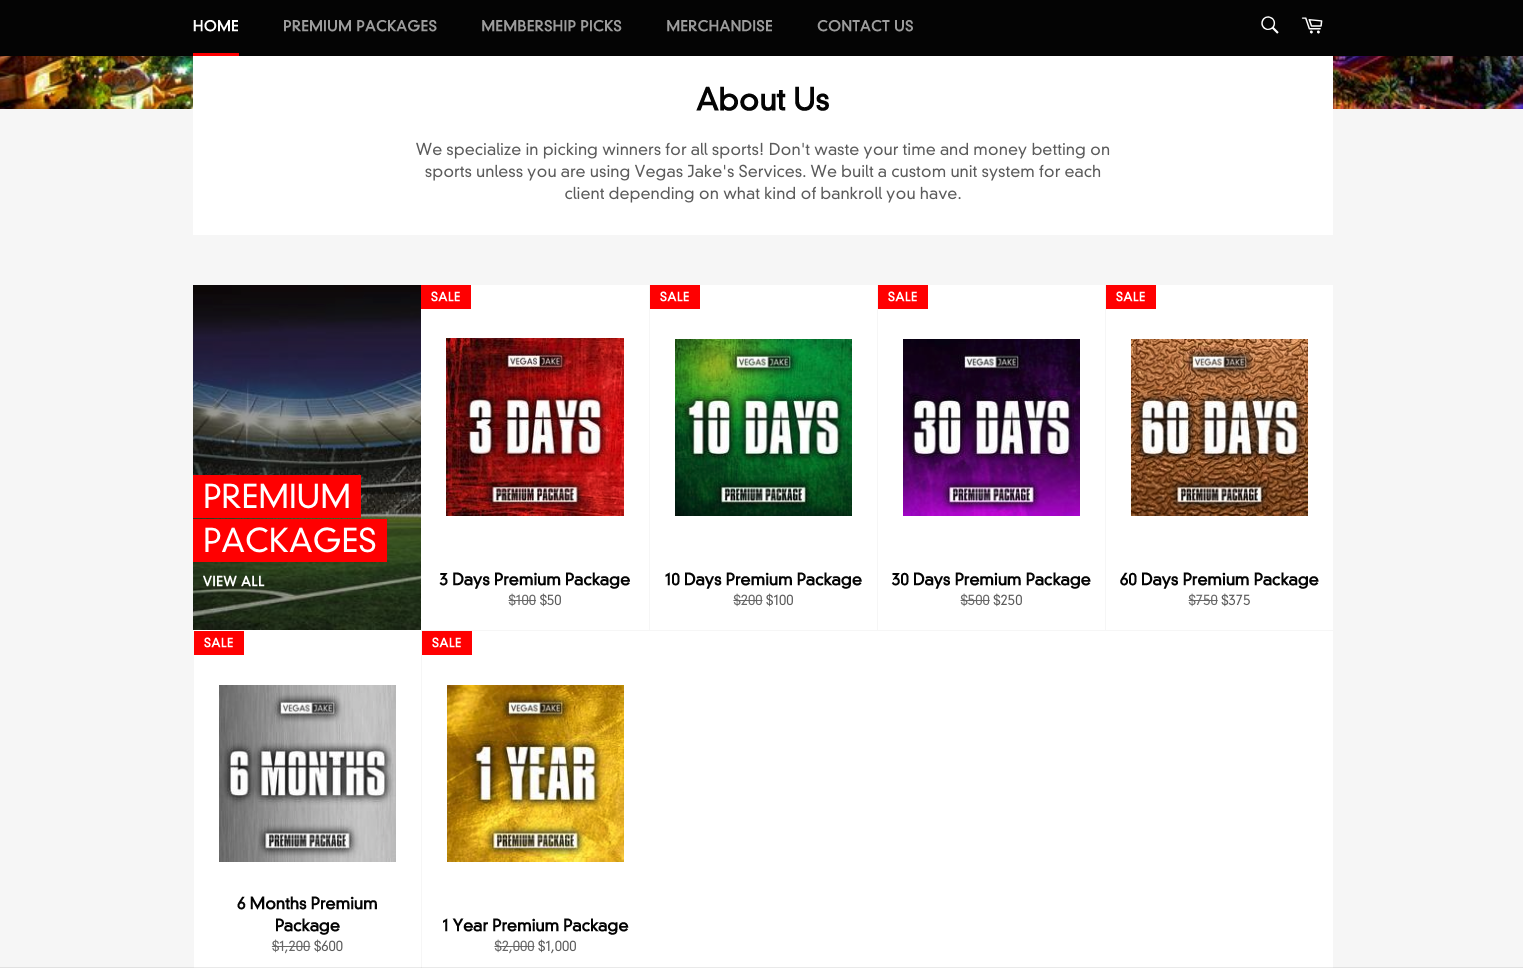Click the $600 sale price
The height and width of the screenshot is (968, 1523).
329,946
